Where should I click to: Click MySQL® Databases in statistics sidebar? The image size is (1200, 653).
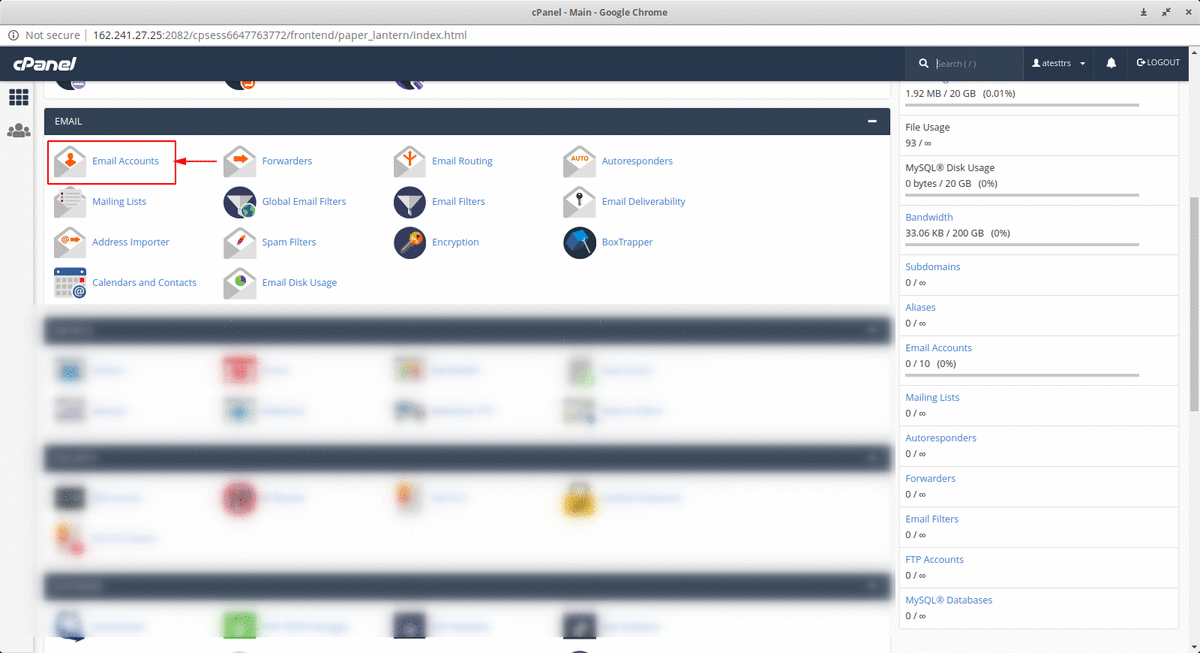(949, 600)
